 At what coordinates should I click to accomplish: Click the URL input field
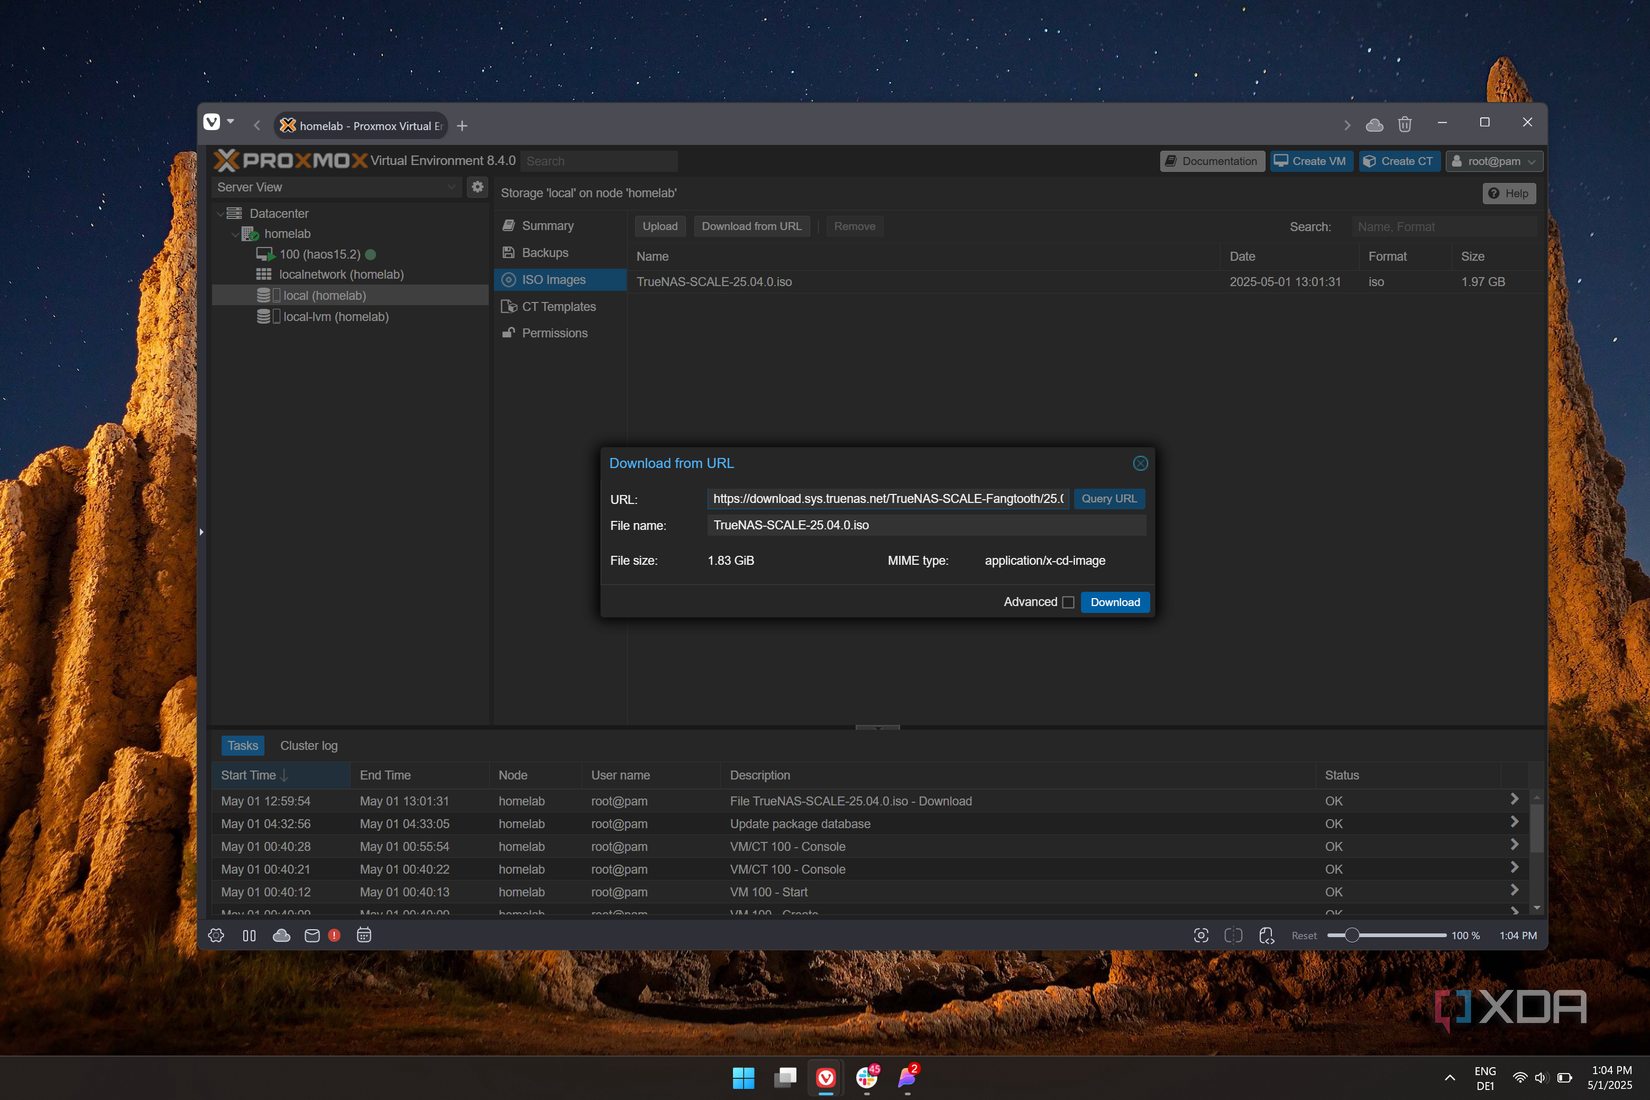pos(888,499)
